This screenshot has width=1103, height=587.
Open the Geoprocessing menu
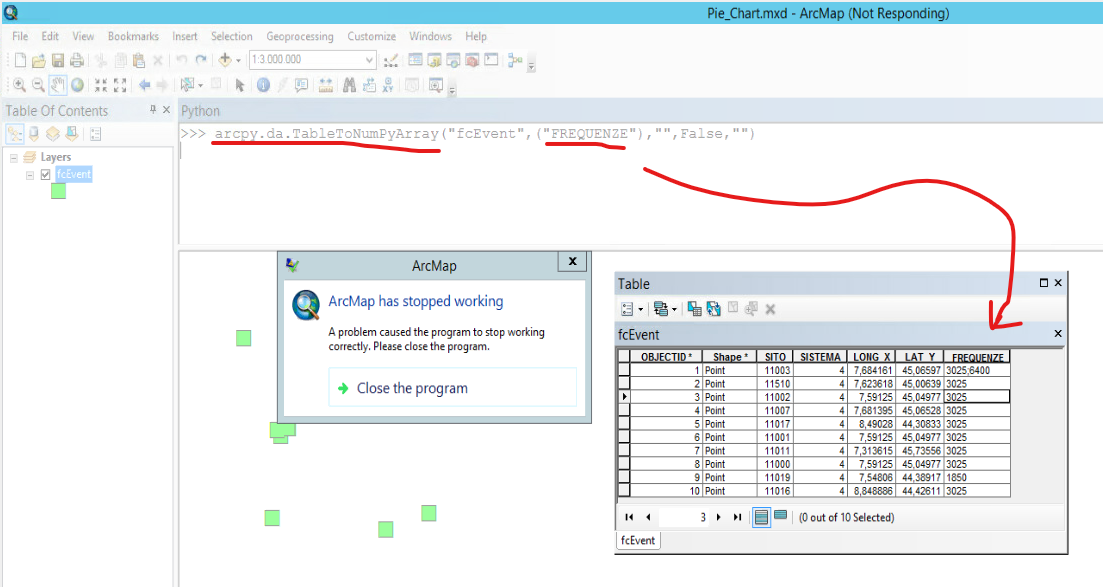(x=300, y=36)
